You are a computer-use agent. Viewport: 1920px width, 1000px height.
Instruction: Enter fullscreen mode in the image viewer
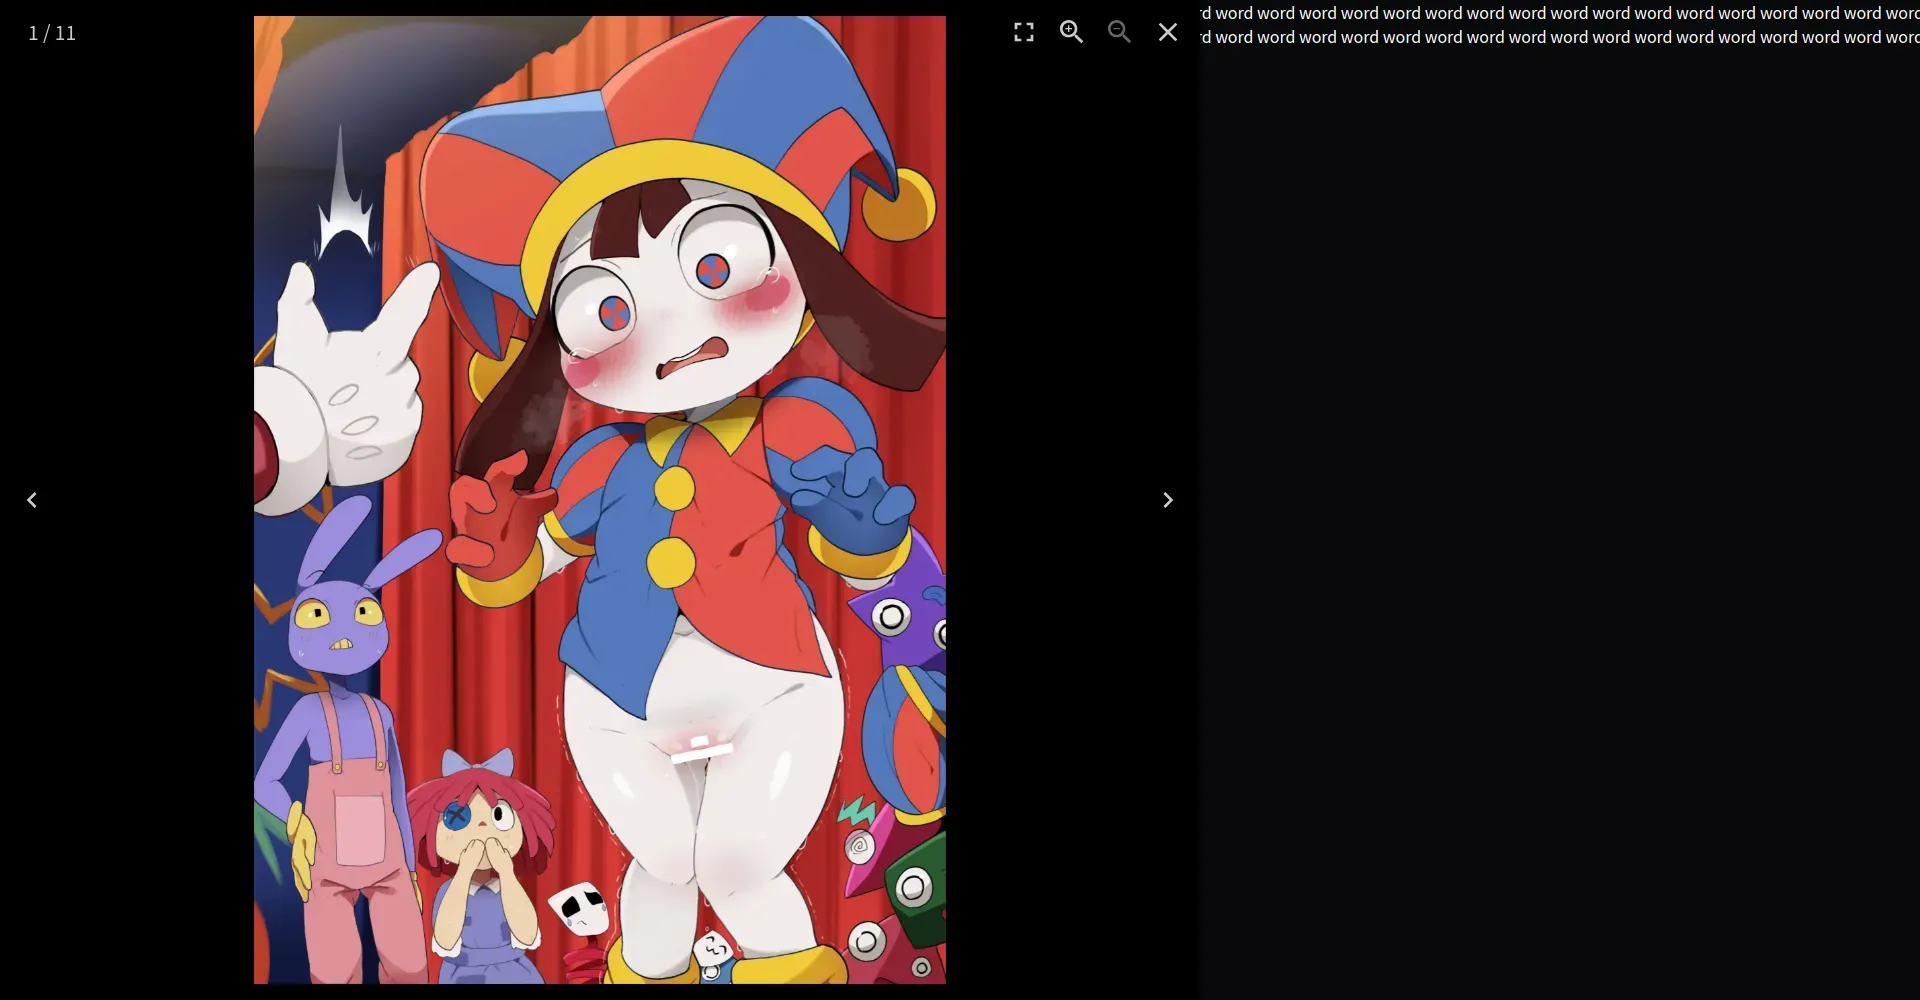[x=1023, y=33]
